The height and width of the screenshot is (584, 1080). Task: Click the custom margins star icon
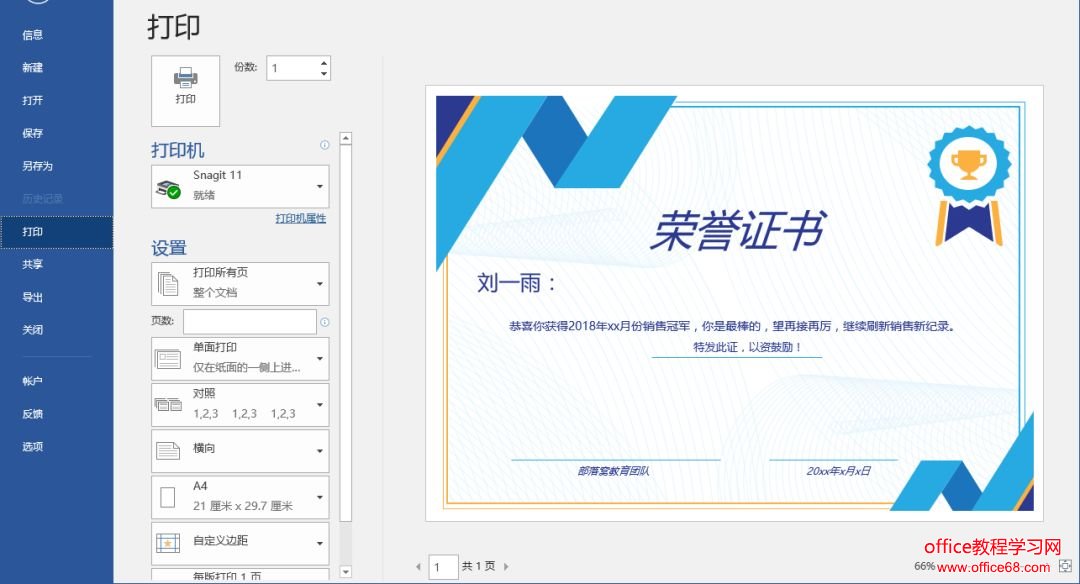coord(168,543)
